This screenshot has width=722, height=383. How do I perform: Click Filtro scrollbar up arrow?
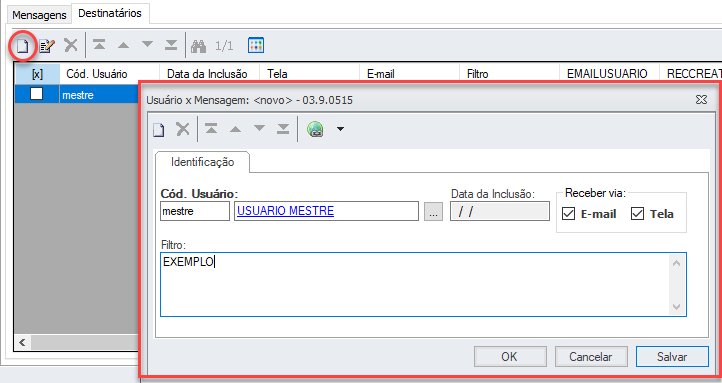pyautogui.click(x=676, y=264)
